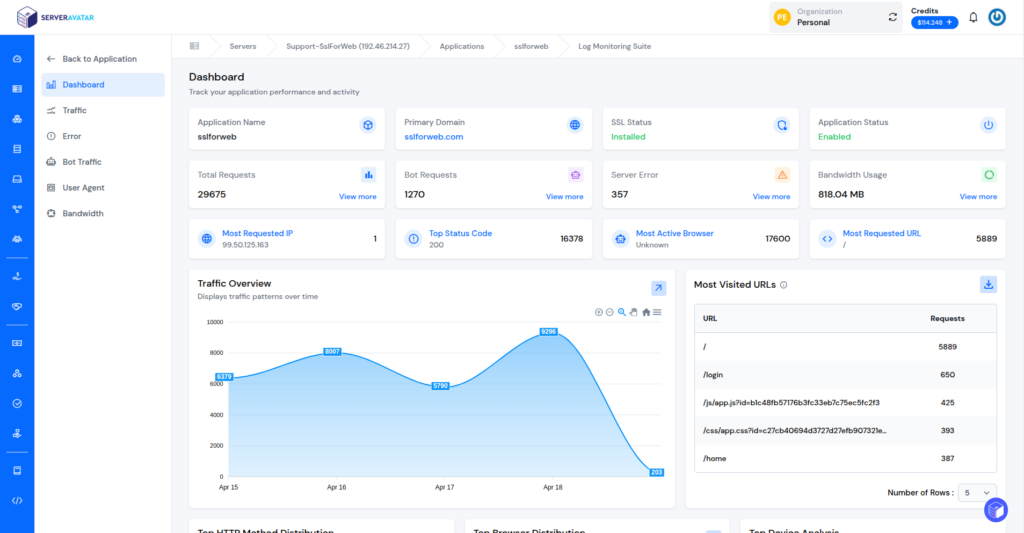Switch organization with the refresh arrows icon
Viewport: 1024px width, 533px height.
893,17
